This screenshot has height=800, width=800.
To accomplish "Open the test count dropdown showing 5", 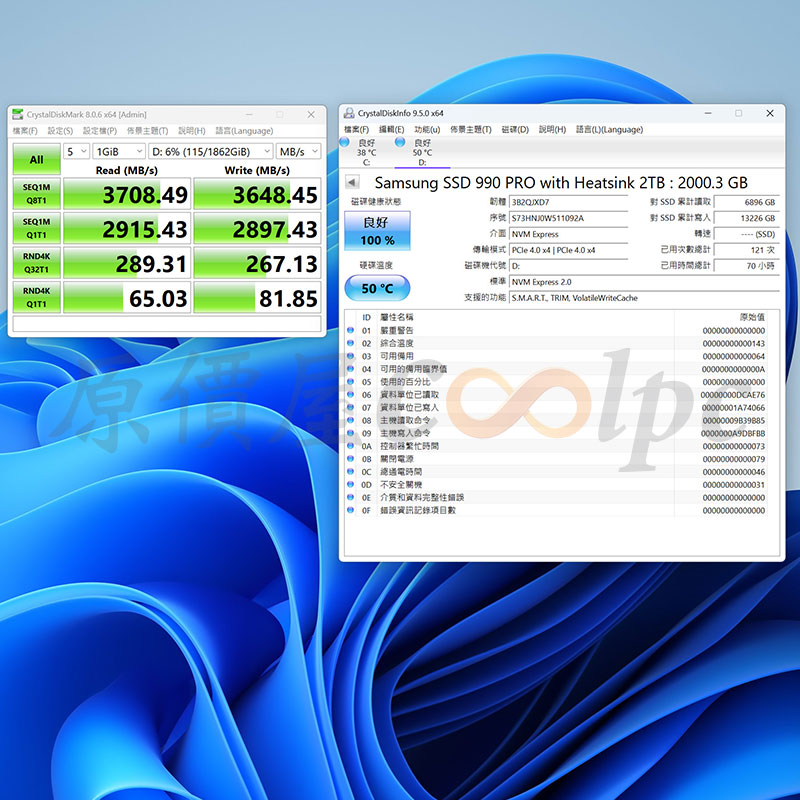I will tap(77, 152).
